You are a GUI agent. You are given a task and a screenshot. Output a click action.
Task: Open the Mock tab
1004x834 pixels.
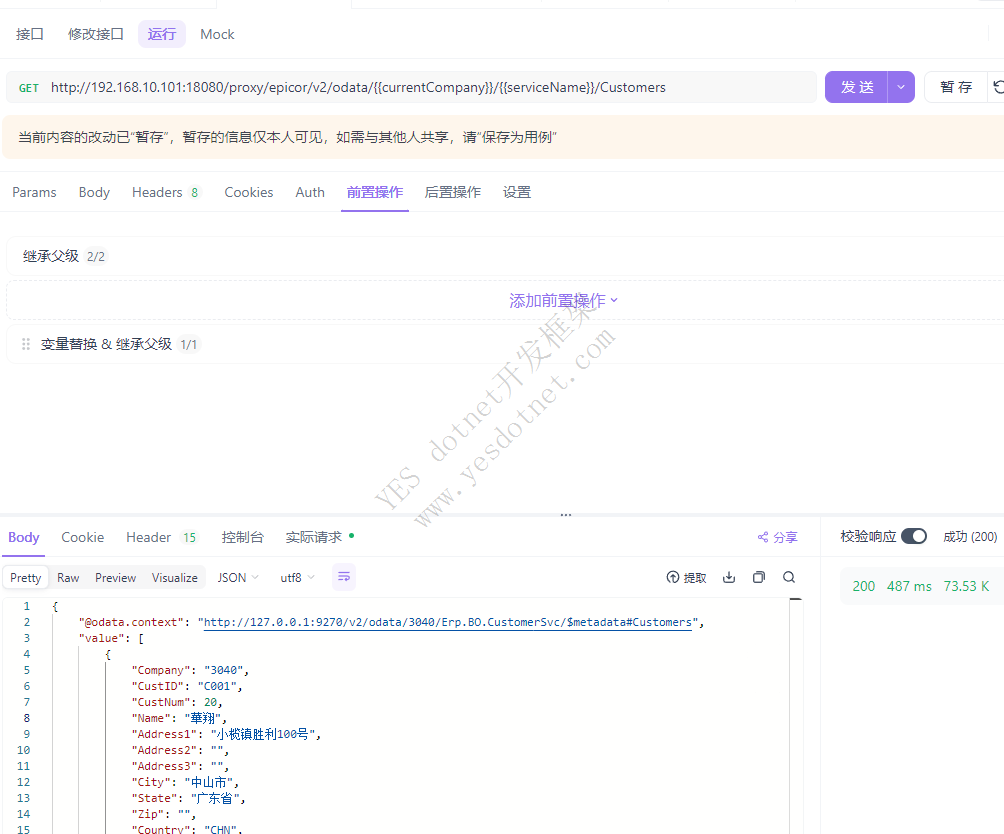coord(217,35)
